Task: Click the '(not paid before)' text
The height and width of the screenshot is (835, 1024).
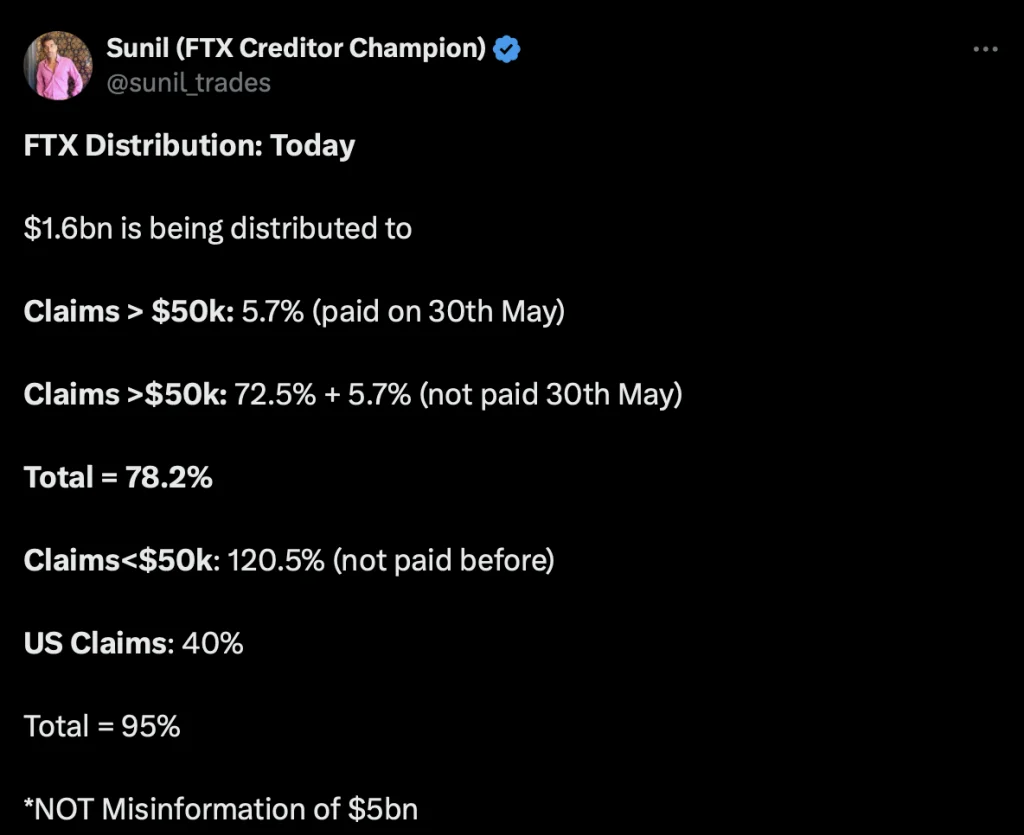Action: [443, 560]
